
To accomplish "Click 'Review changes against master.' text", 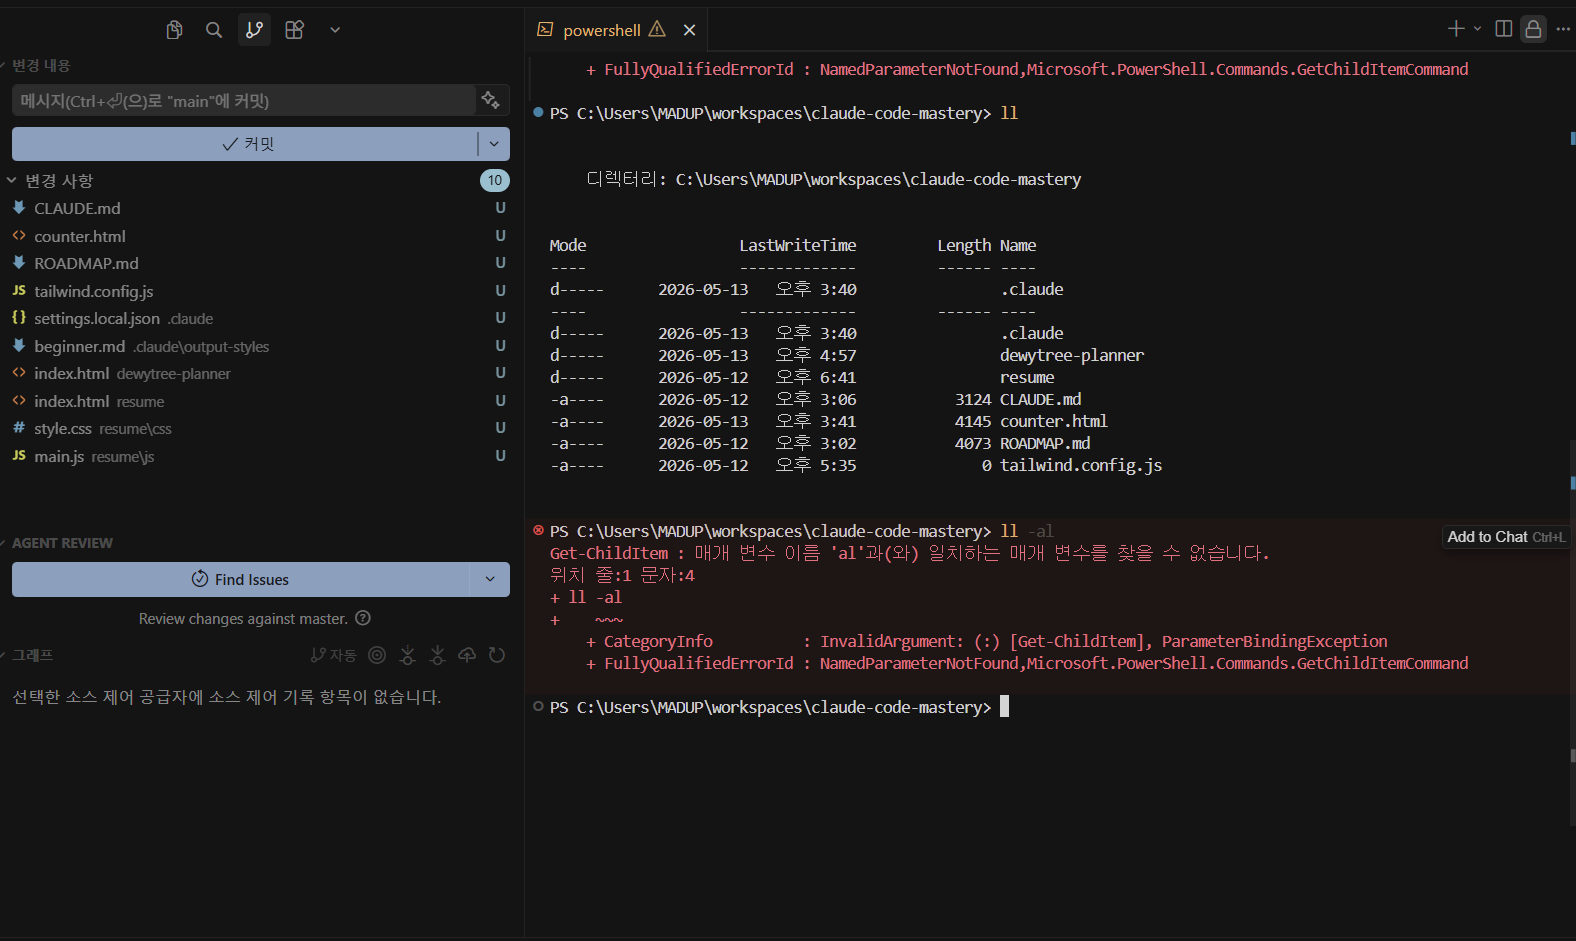I will coord(243,619).
